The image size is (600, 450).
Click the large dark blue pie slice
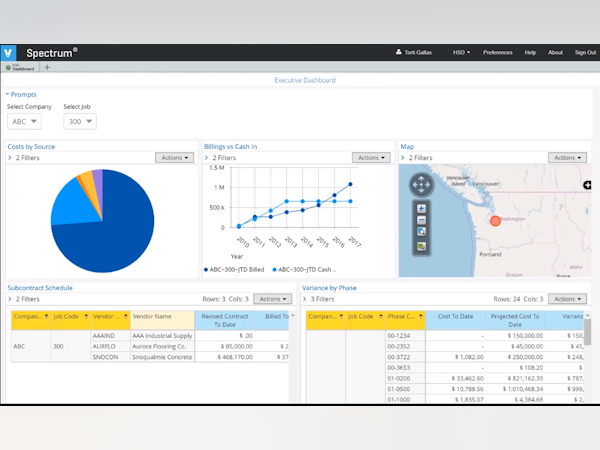[x=115, y=233]
